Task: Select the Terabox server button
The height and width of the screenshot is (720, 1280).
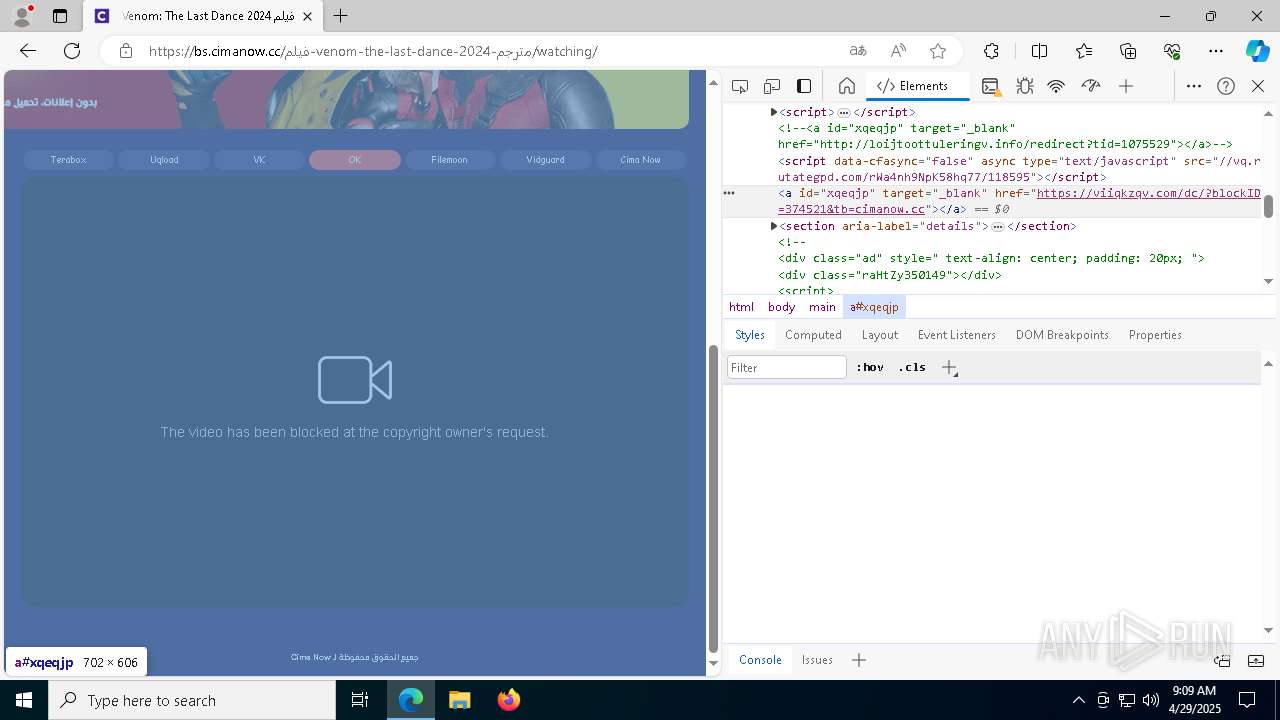Action: point(69,160)
